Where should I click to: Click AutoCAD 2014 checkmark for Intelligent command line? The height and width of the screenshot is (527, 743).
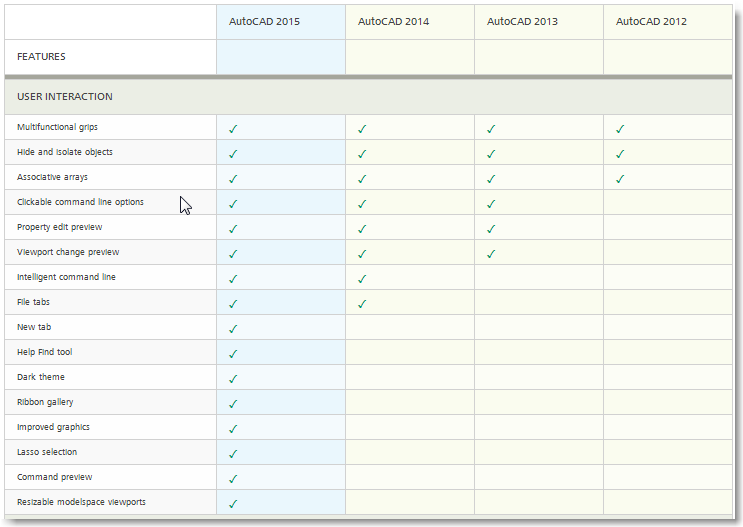(362, 279)
